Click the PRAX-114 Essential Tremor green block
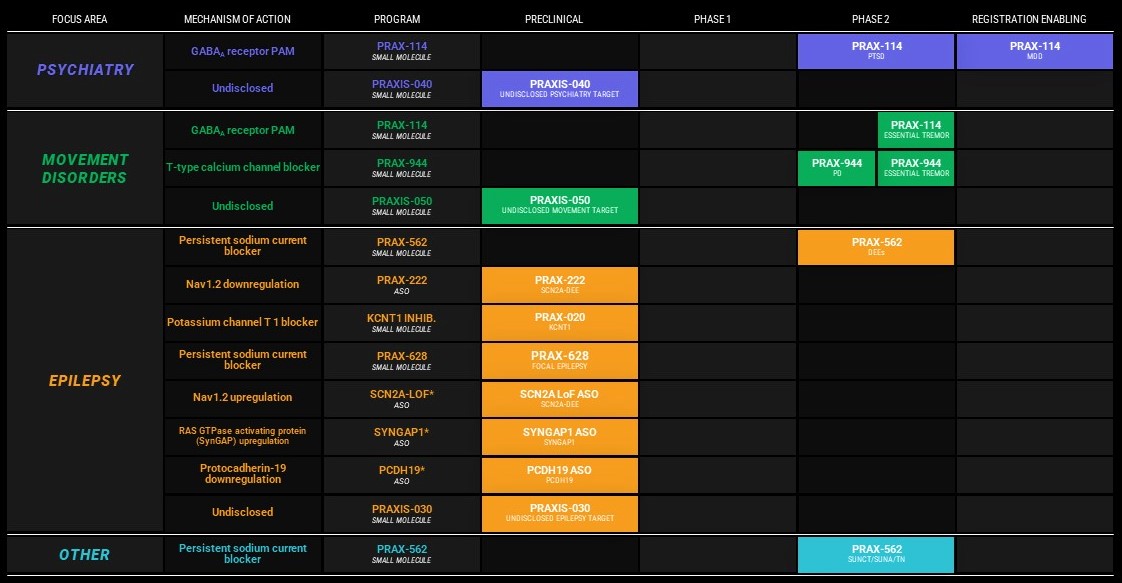1122x583 pixels. coord(916,130)
